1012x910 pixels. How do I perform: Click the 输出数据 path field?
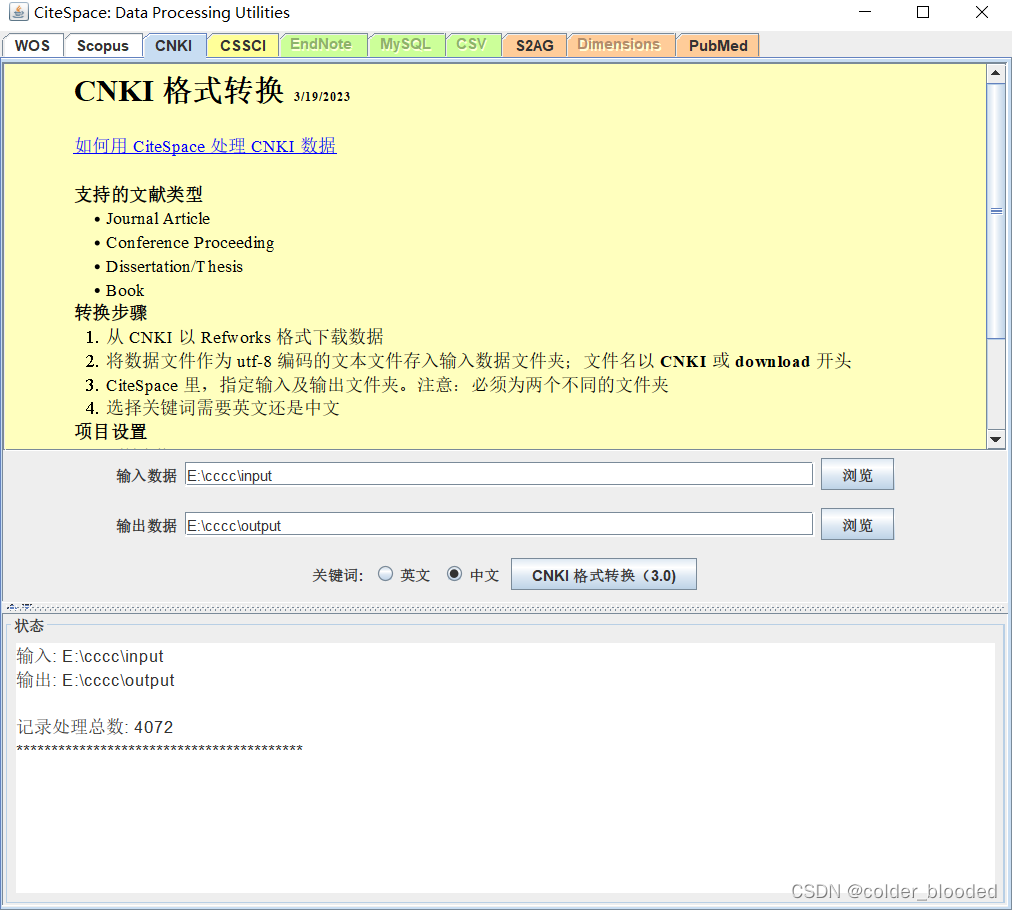pos(498,523)
